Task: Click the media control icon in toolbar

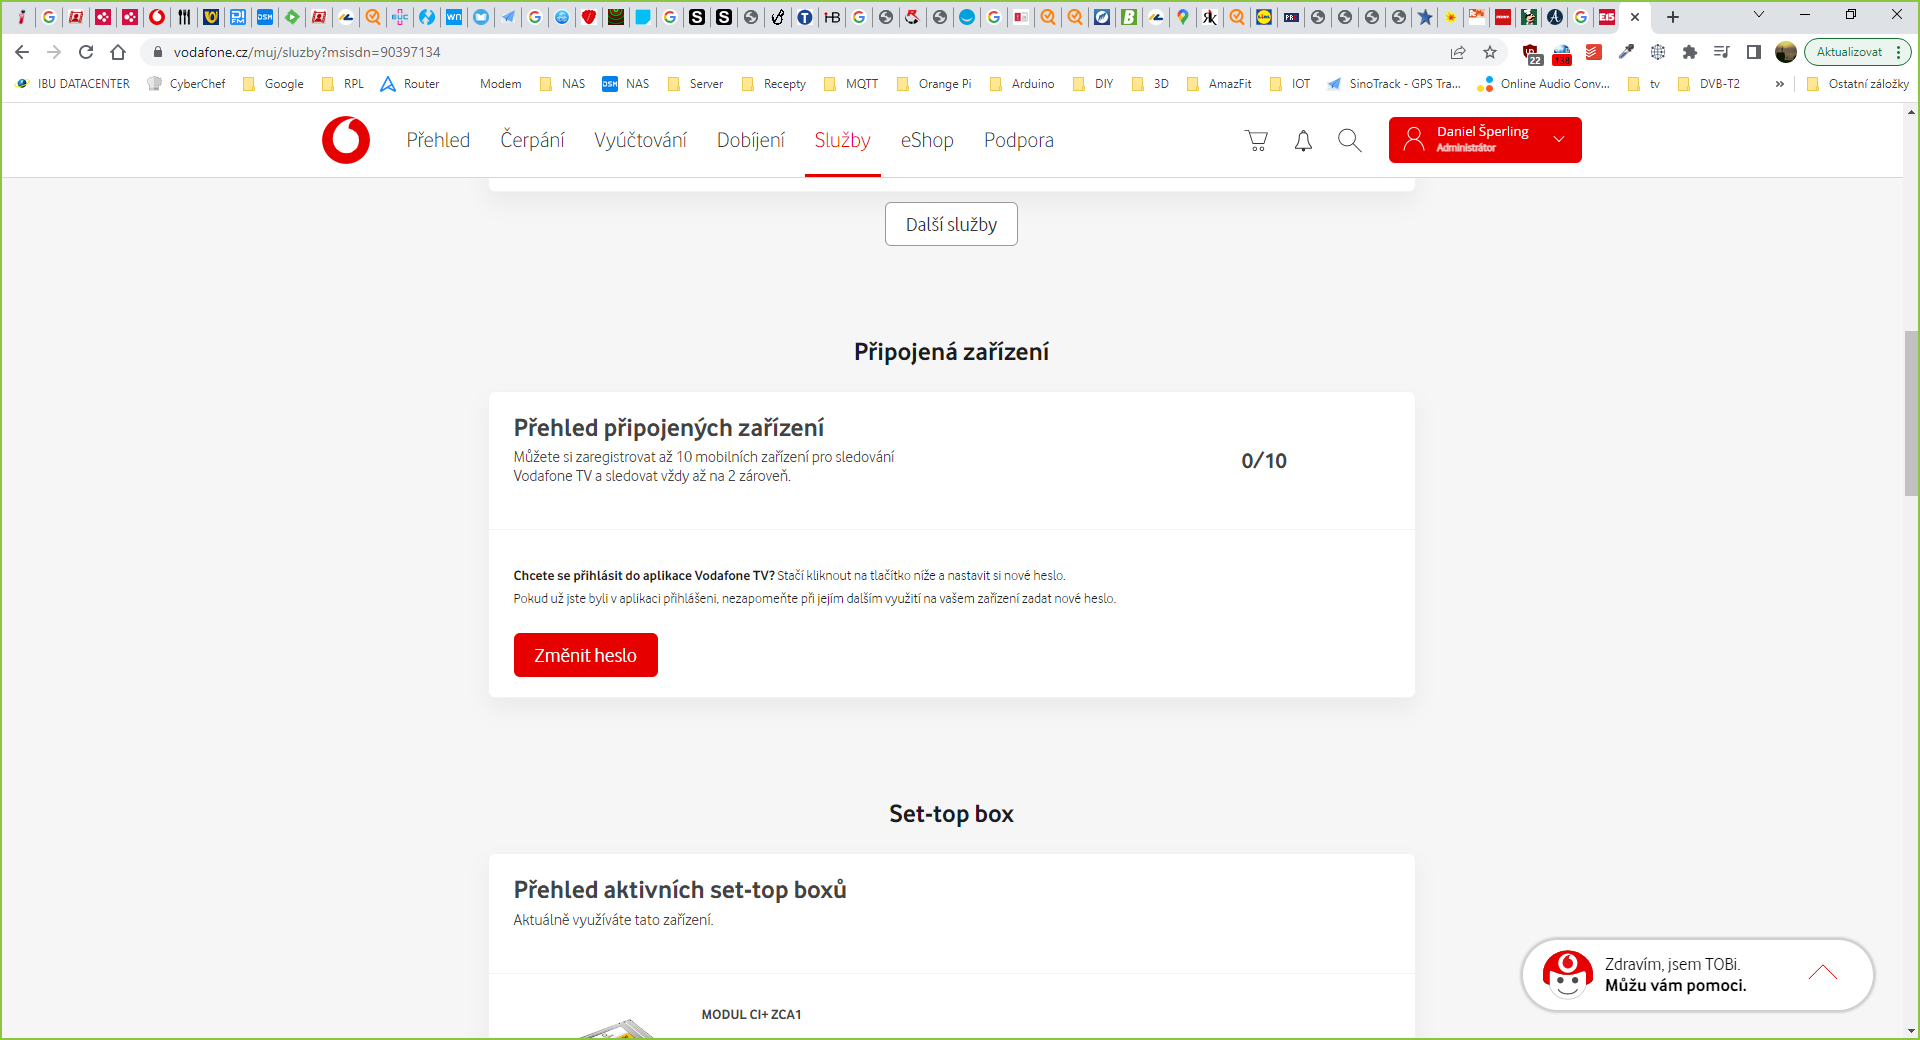Action: (x=1722, y=52)
